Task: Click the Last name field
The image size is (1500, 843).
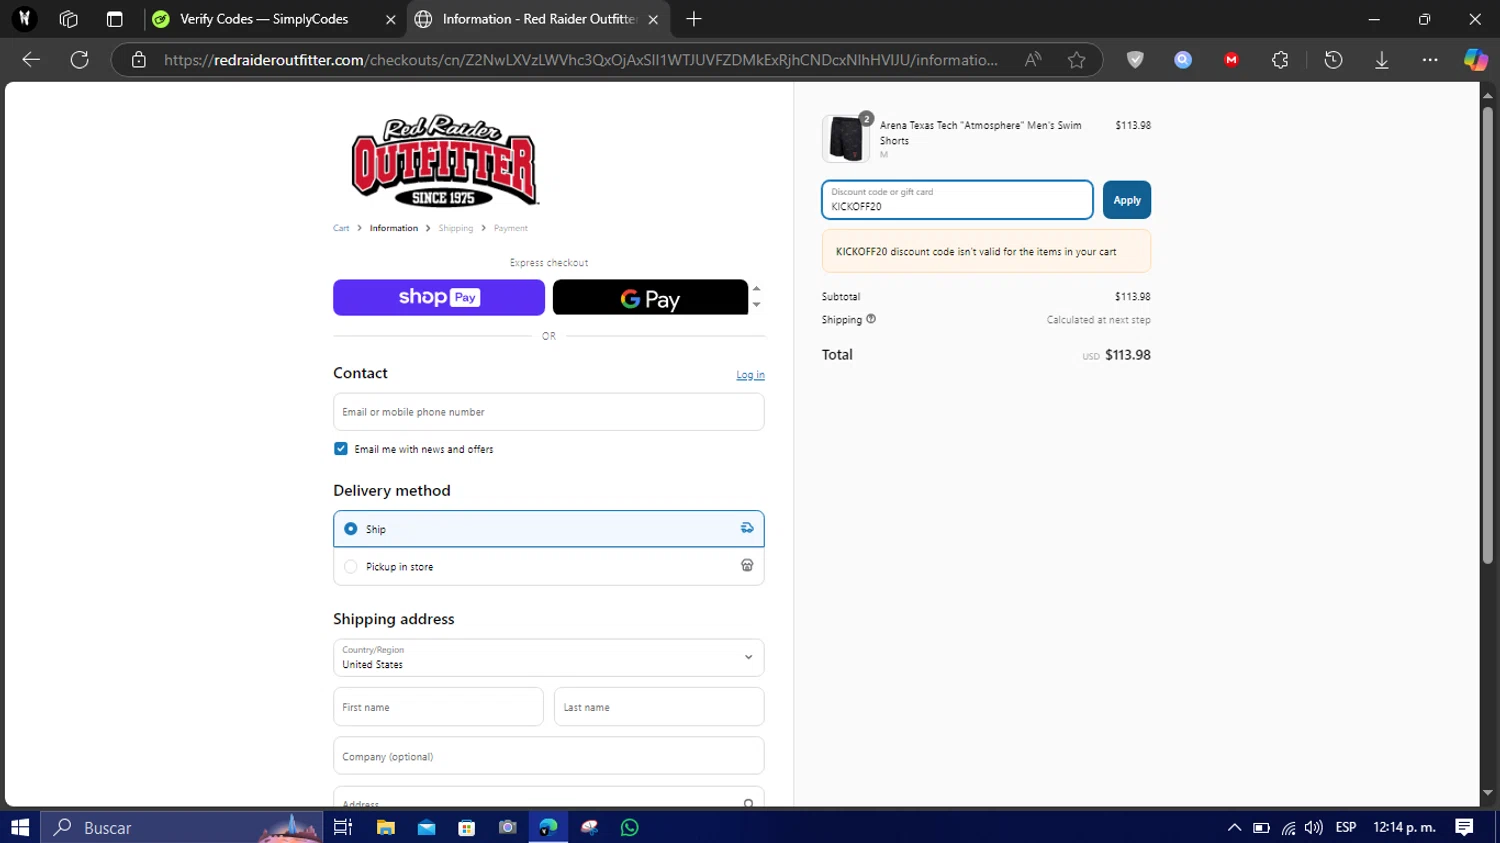Action: point(659,707)
